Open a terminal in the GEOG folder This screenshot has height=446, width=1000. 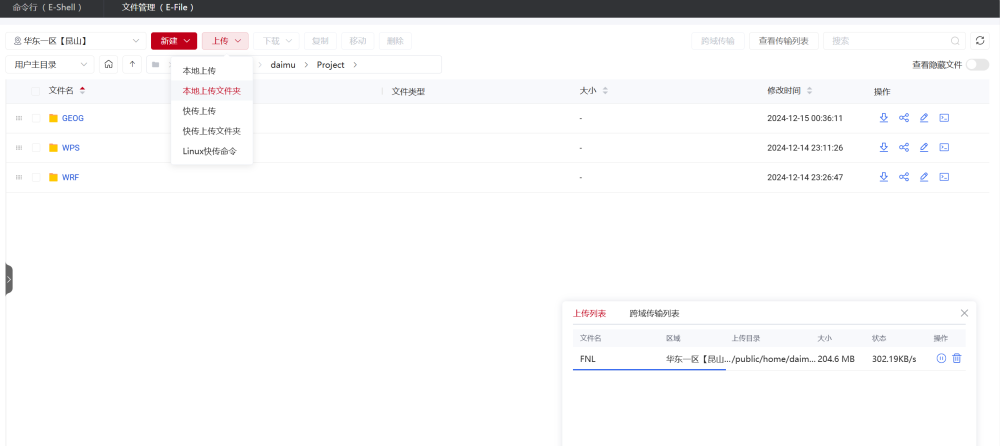pyautogui.click(x=944, y=118)
